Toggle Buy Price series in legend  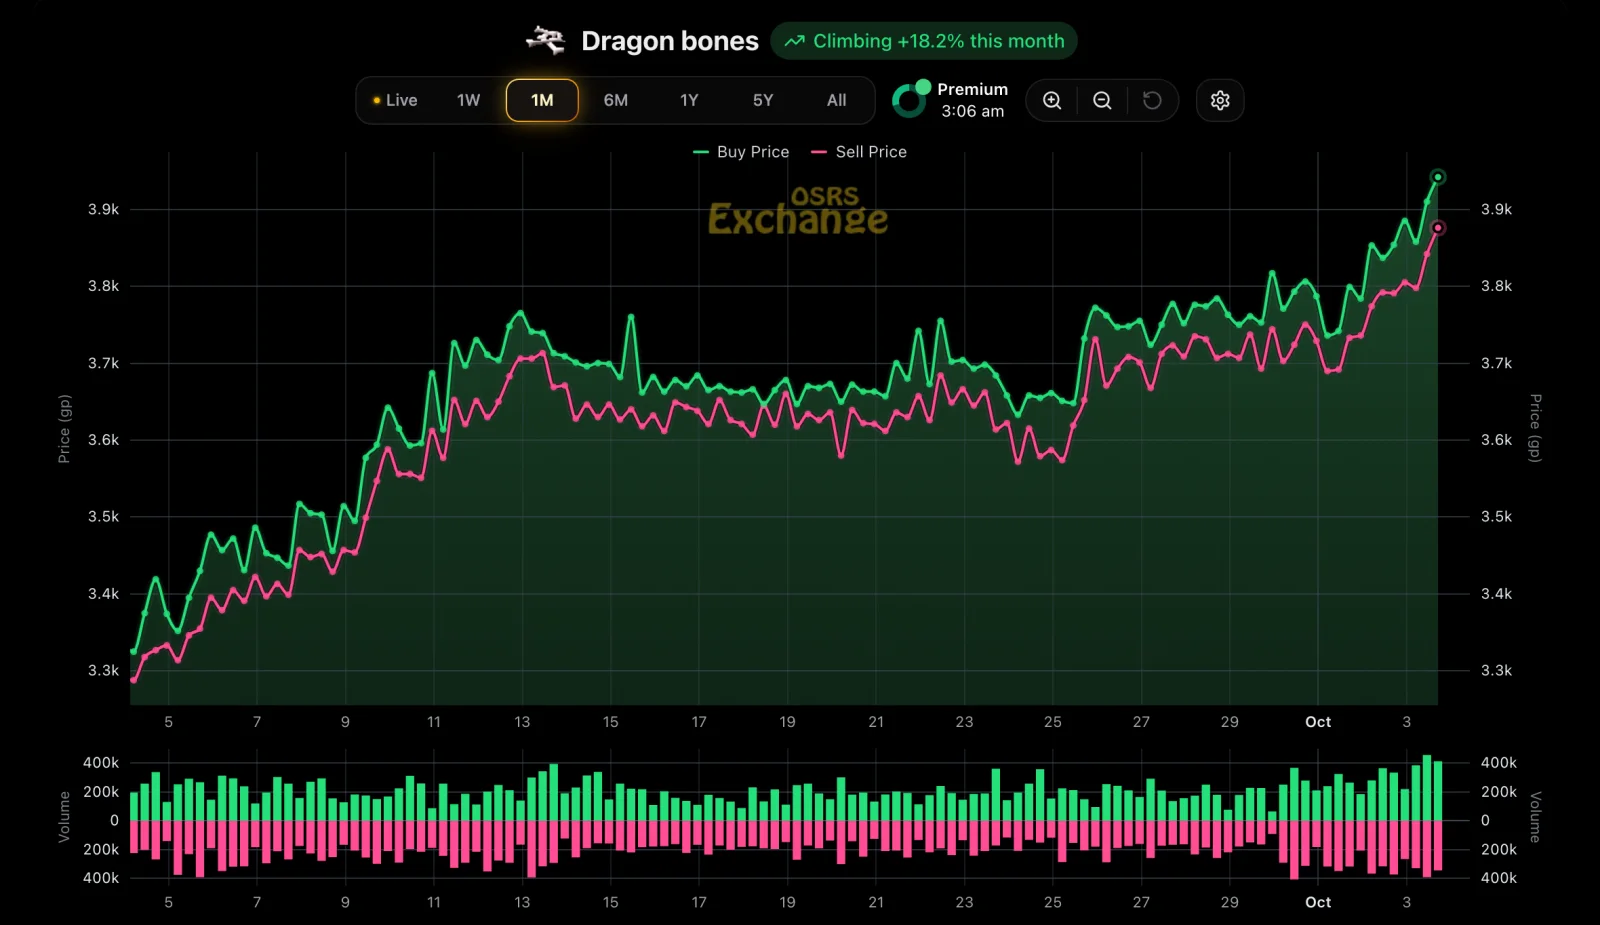coord(741,152)
